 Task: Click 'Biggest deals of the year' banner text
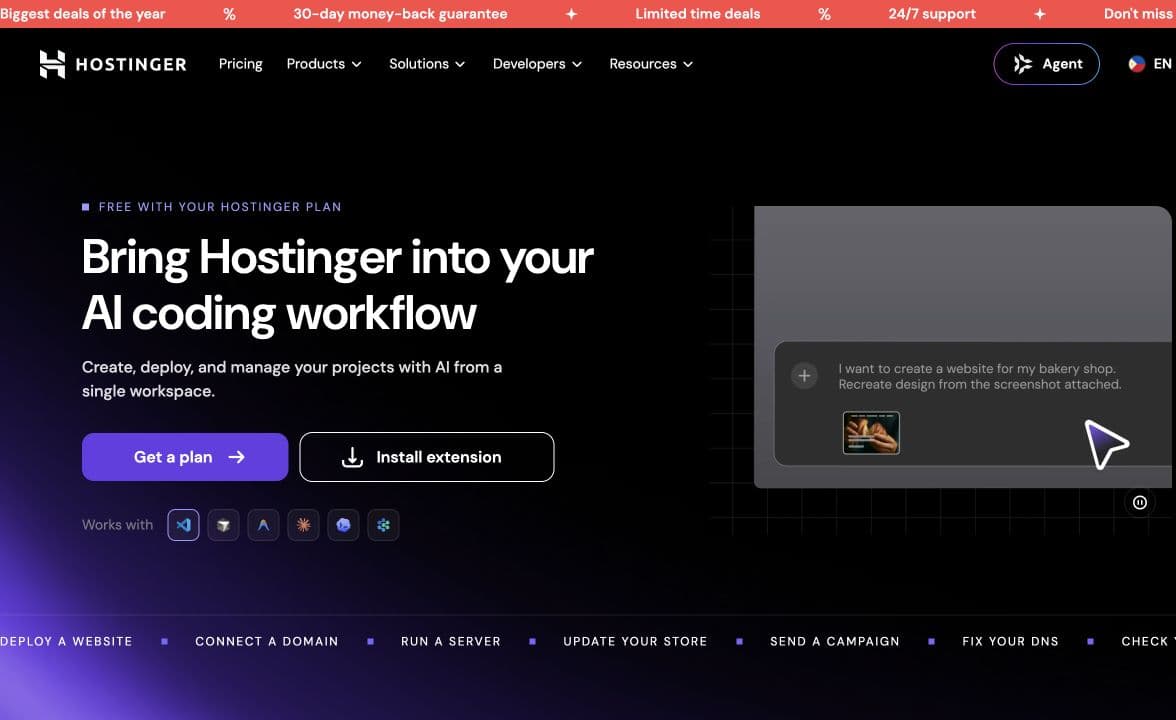tap(82, 14)
